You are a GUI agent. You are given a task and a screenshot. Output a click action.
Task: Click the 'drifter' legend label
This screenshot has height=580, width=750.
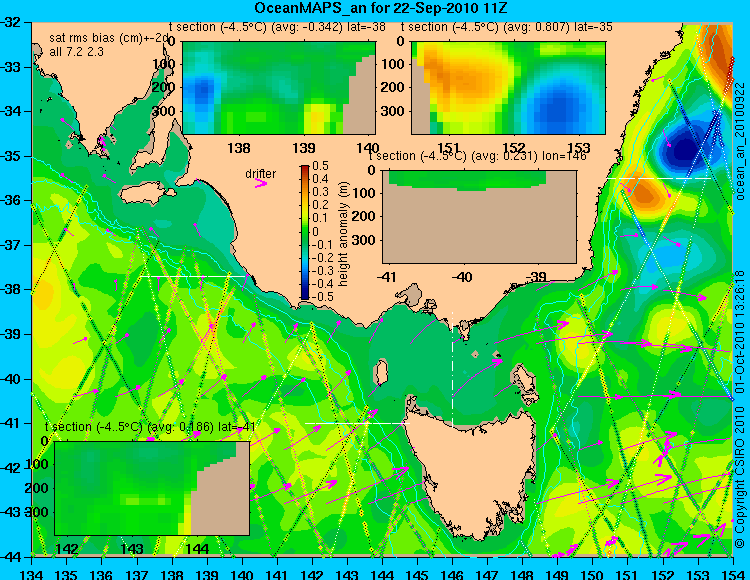[261, 174]
